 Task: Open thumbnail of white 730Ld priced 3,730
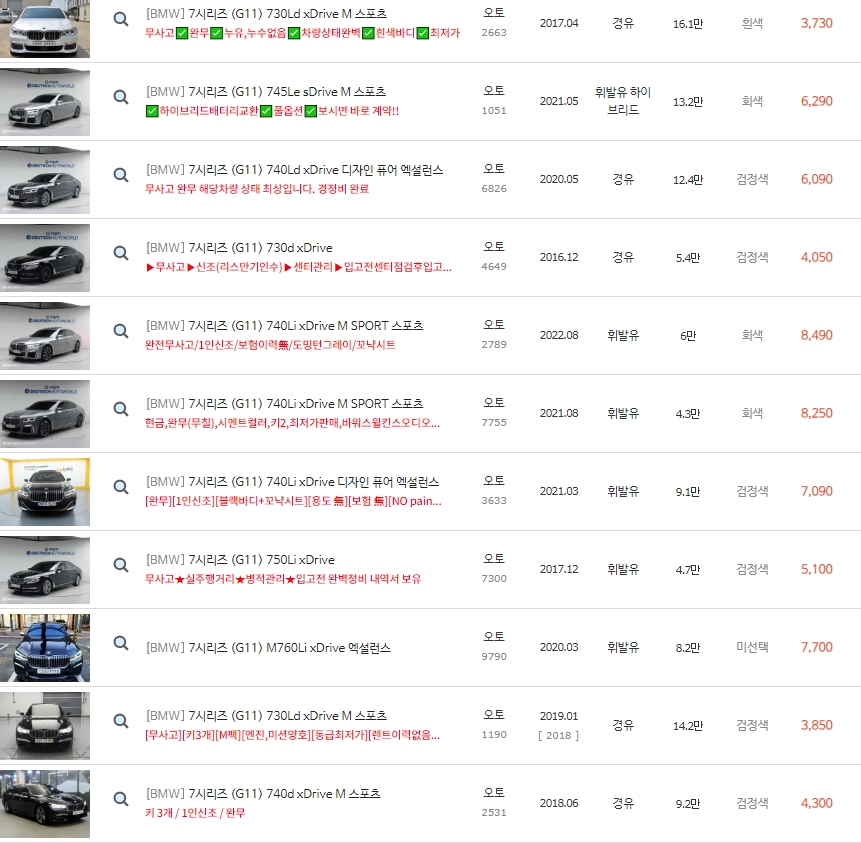coord(45,27)
